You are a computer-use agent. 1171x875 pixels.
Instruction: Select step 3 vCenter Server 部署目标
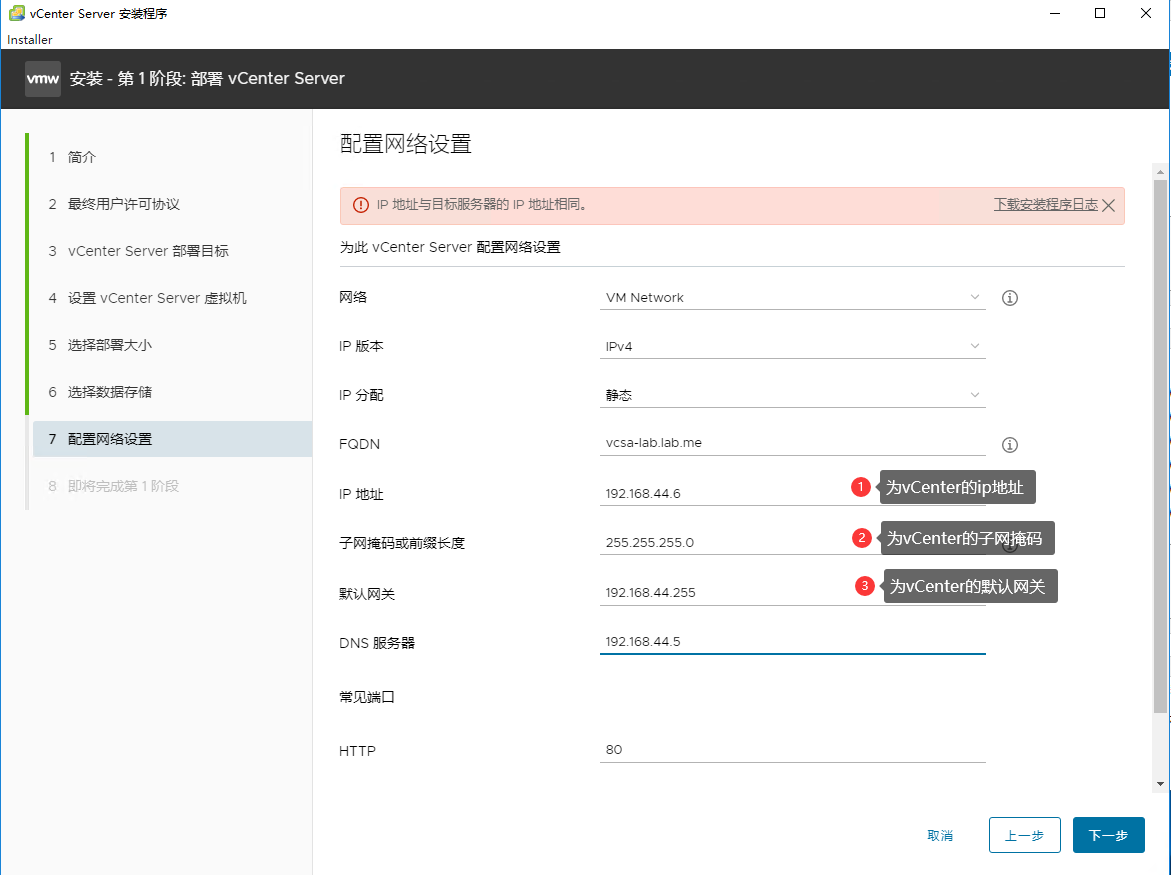(148, 251)
